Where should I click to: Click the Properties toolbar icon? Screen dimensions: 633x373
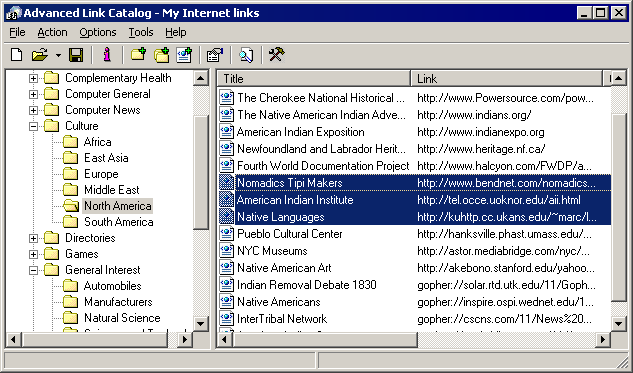click(215, 54)
